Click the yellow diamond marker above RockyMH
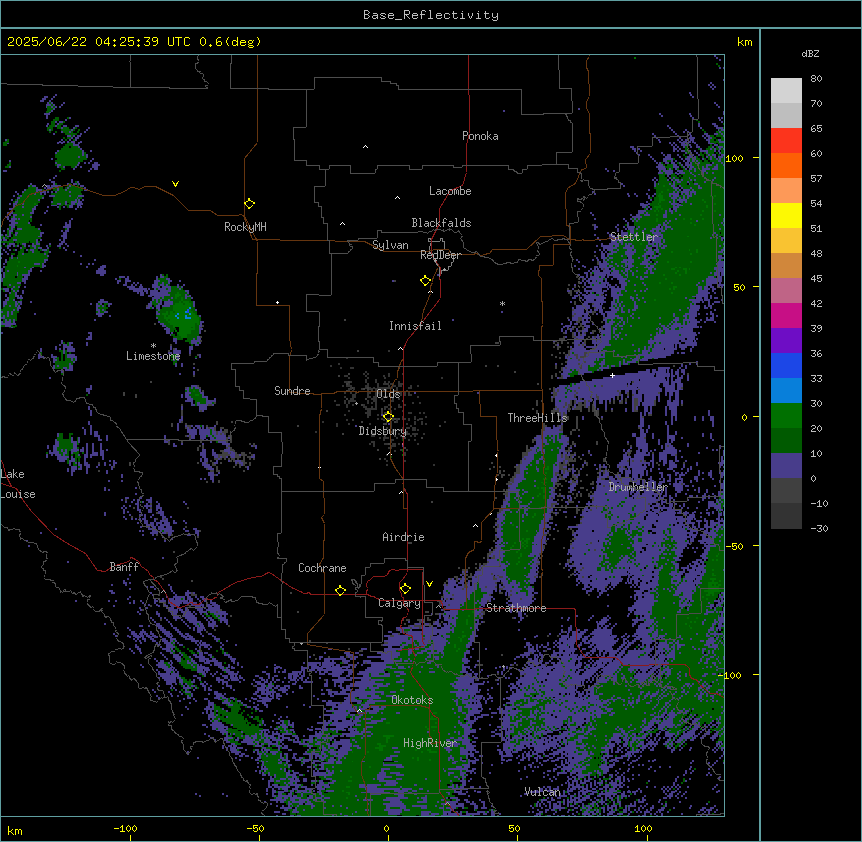The width and height of the screenshot is (862, 842). [x=249, y=204]
